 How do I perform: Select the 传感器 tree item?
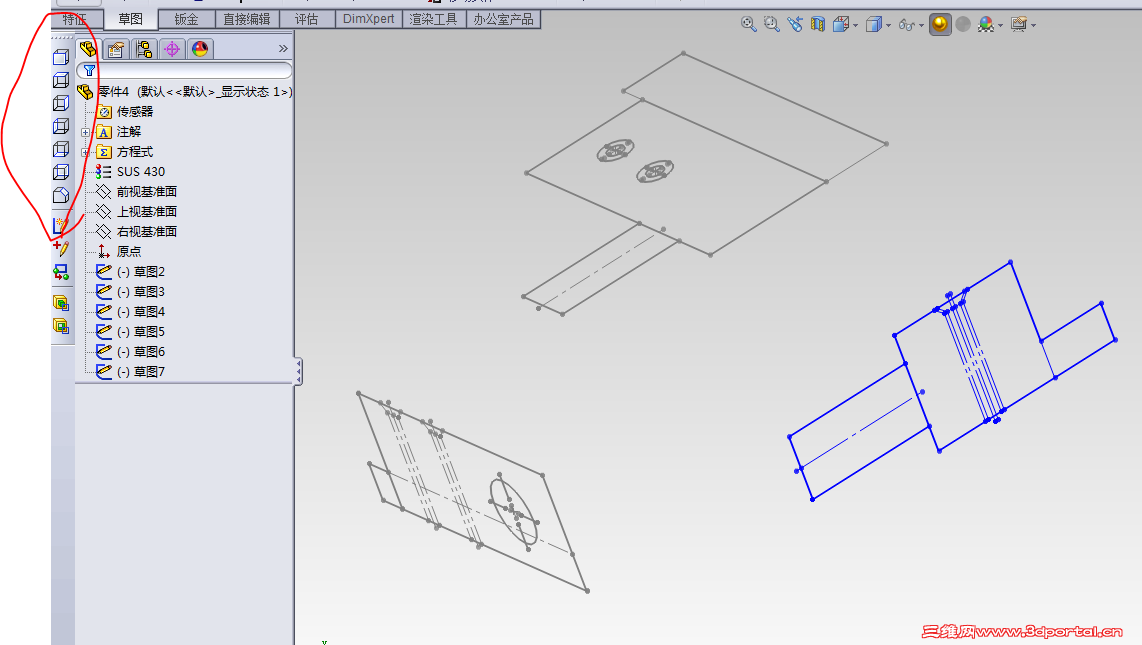135,111
